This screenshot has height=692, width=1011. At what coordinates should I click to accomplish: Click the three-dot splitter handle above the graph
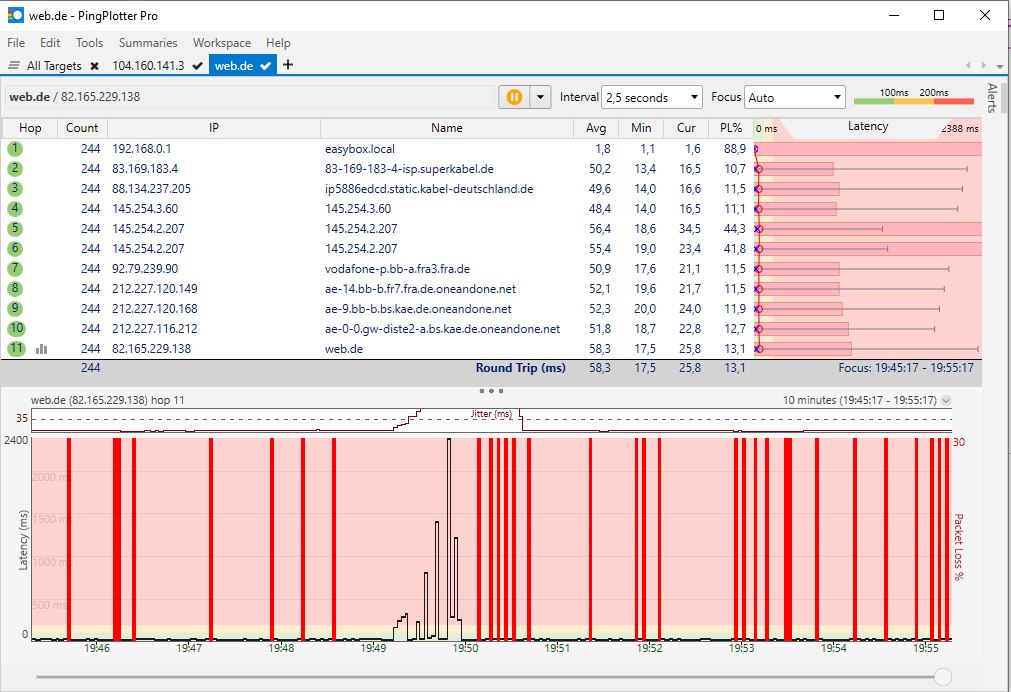coord(491,391)
